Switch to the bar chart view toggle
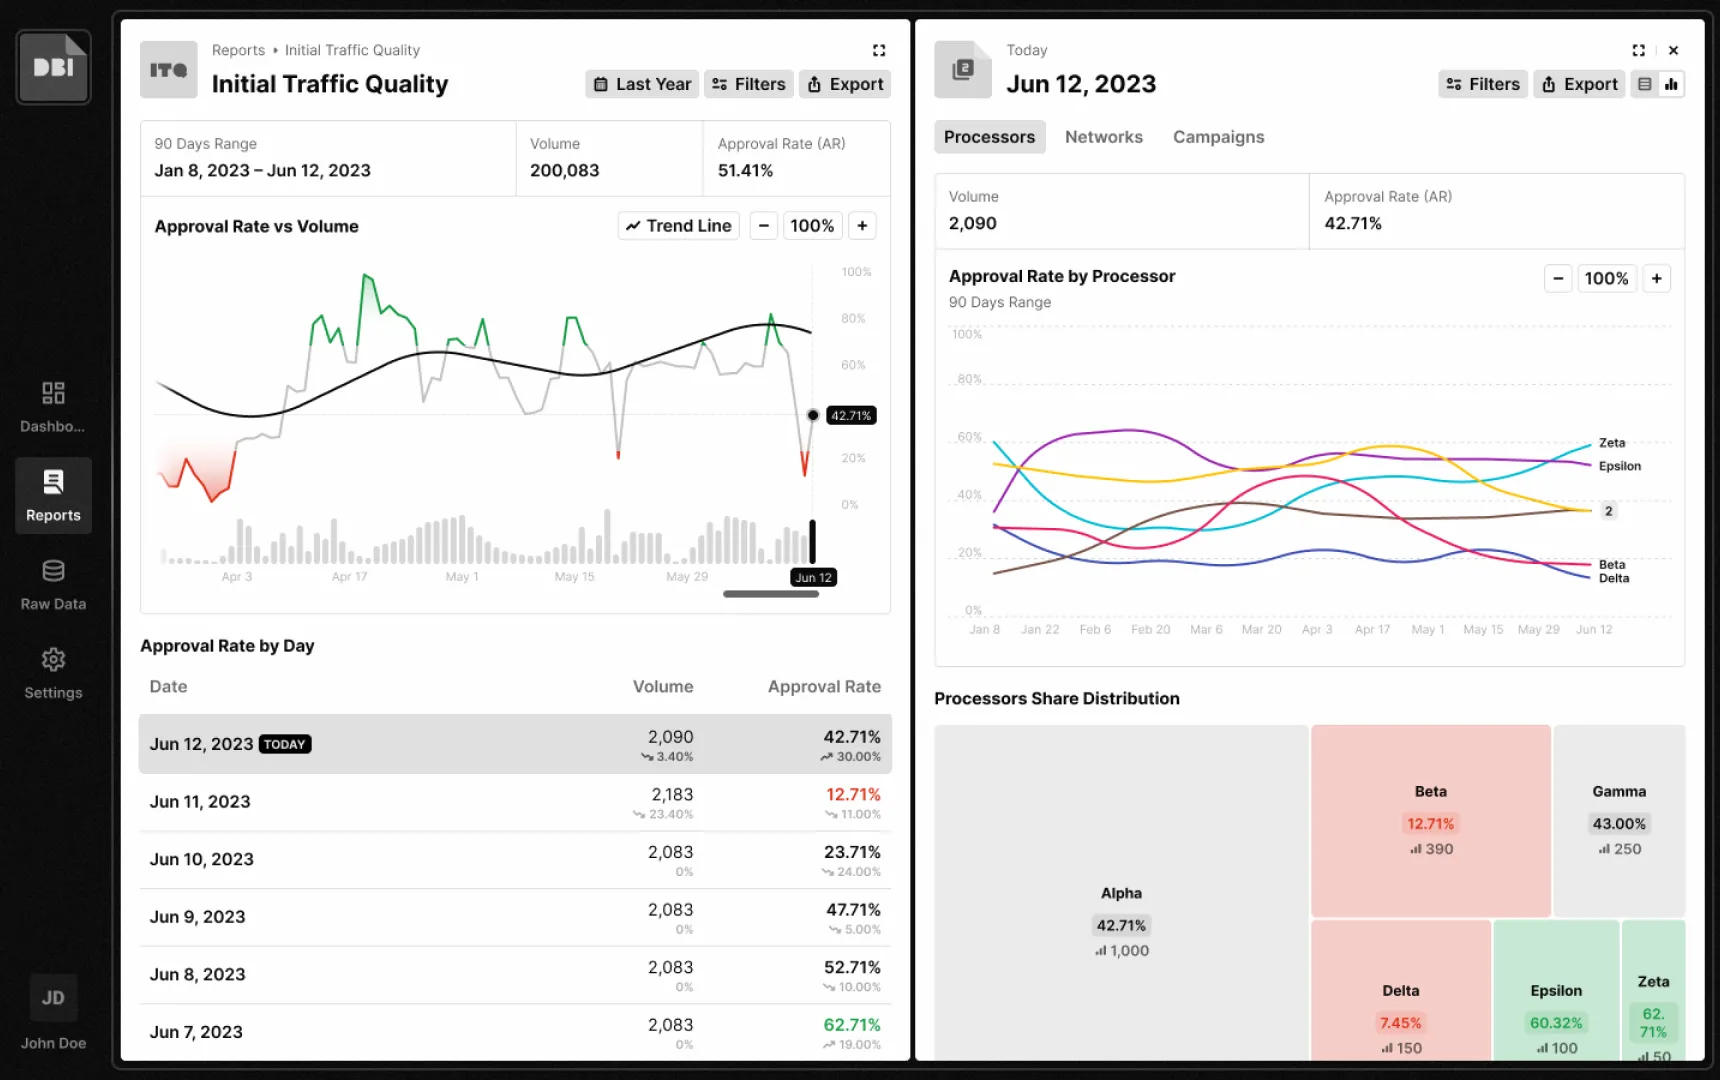 [1671, 85]
